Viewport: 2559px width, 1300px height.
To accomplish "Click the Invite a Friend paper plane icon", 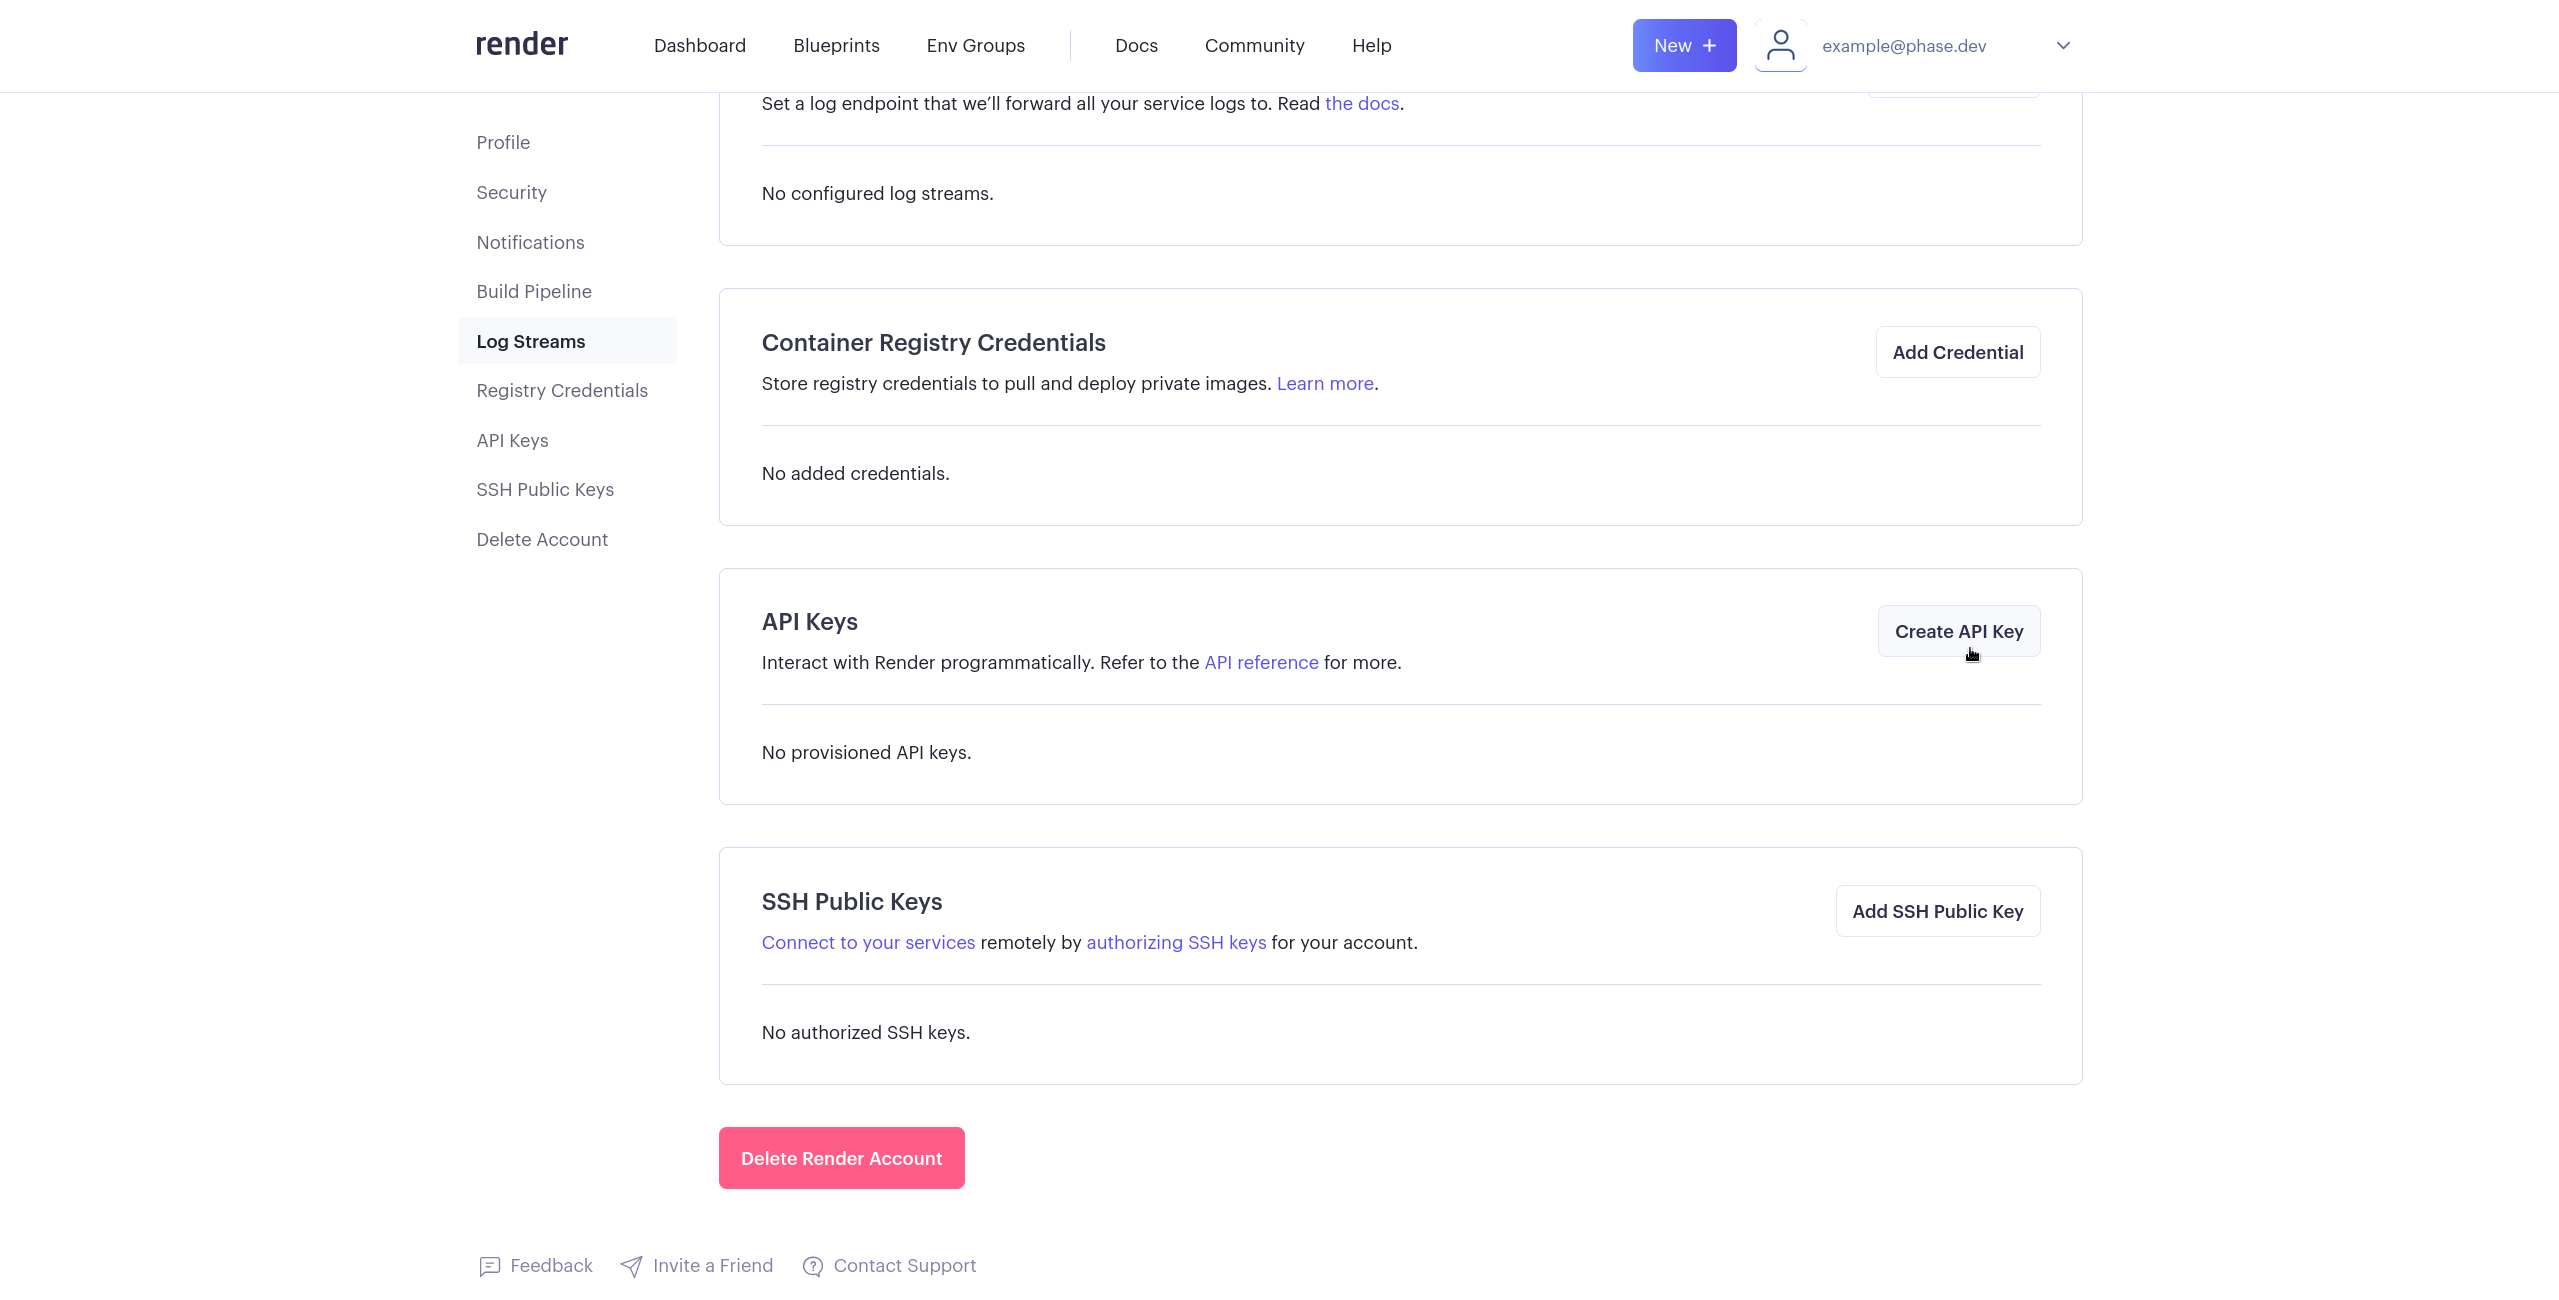I will 631,1266.
